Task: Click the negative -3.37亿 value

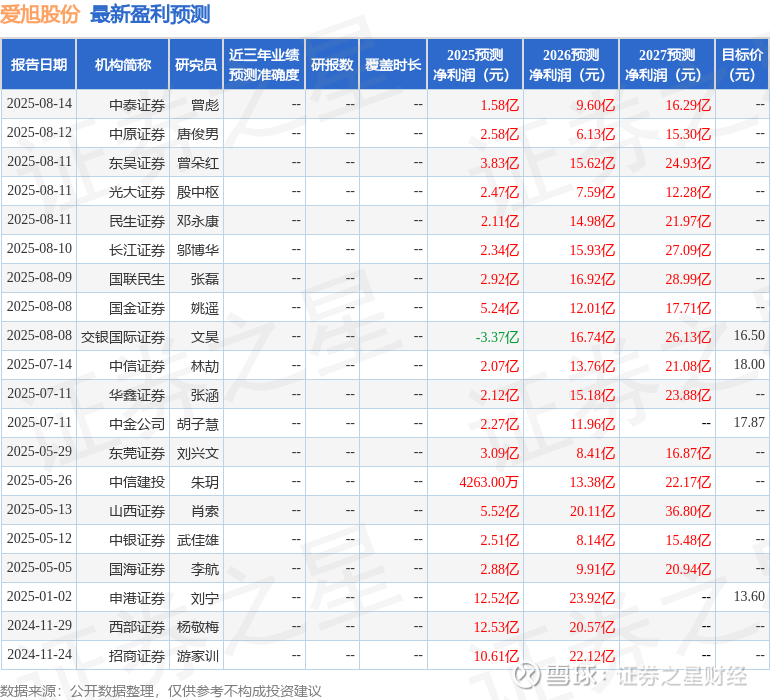Action: coord(497,336)
